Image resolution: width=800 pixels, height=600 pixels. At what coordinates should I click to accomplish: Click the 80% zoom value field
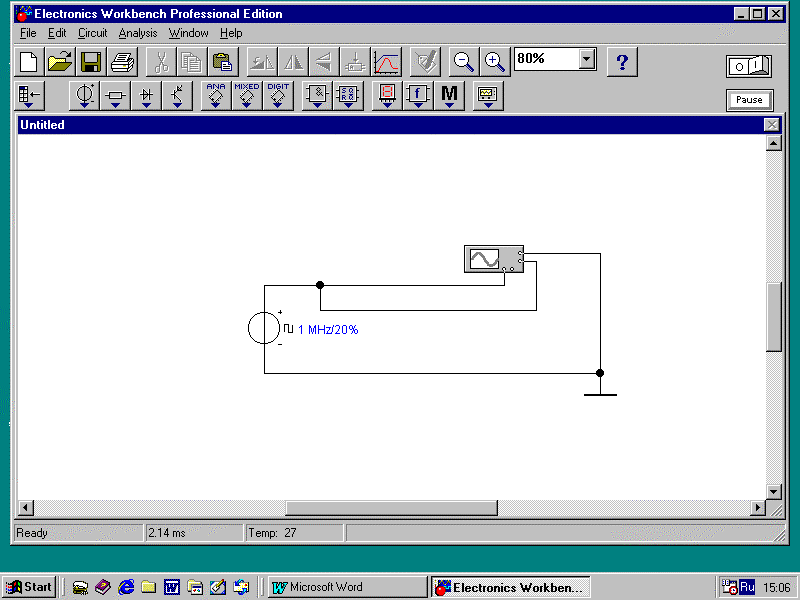[546, 59]
